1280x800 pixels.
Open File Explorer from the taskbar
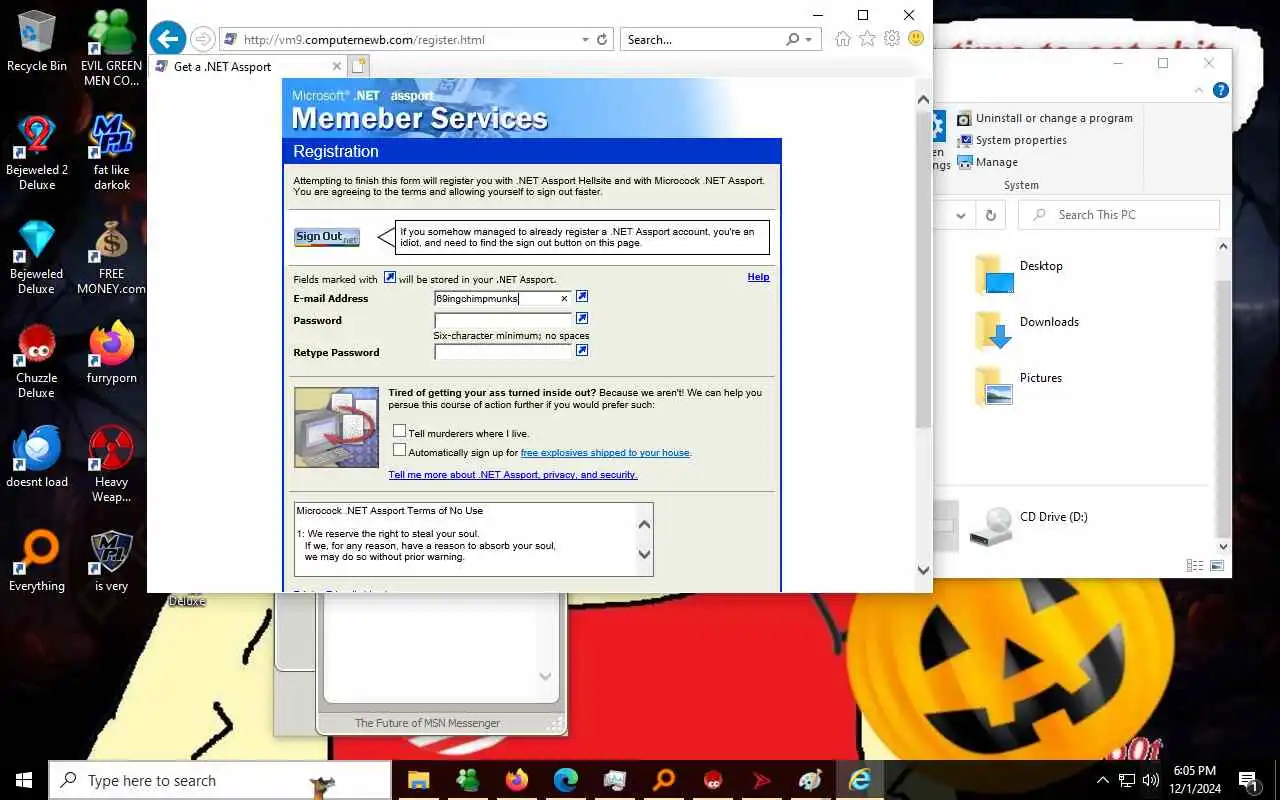pyautogui.click(x=418, y=780)
